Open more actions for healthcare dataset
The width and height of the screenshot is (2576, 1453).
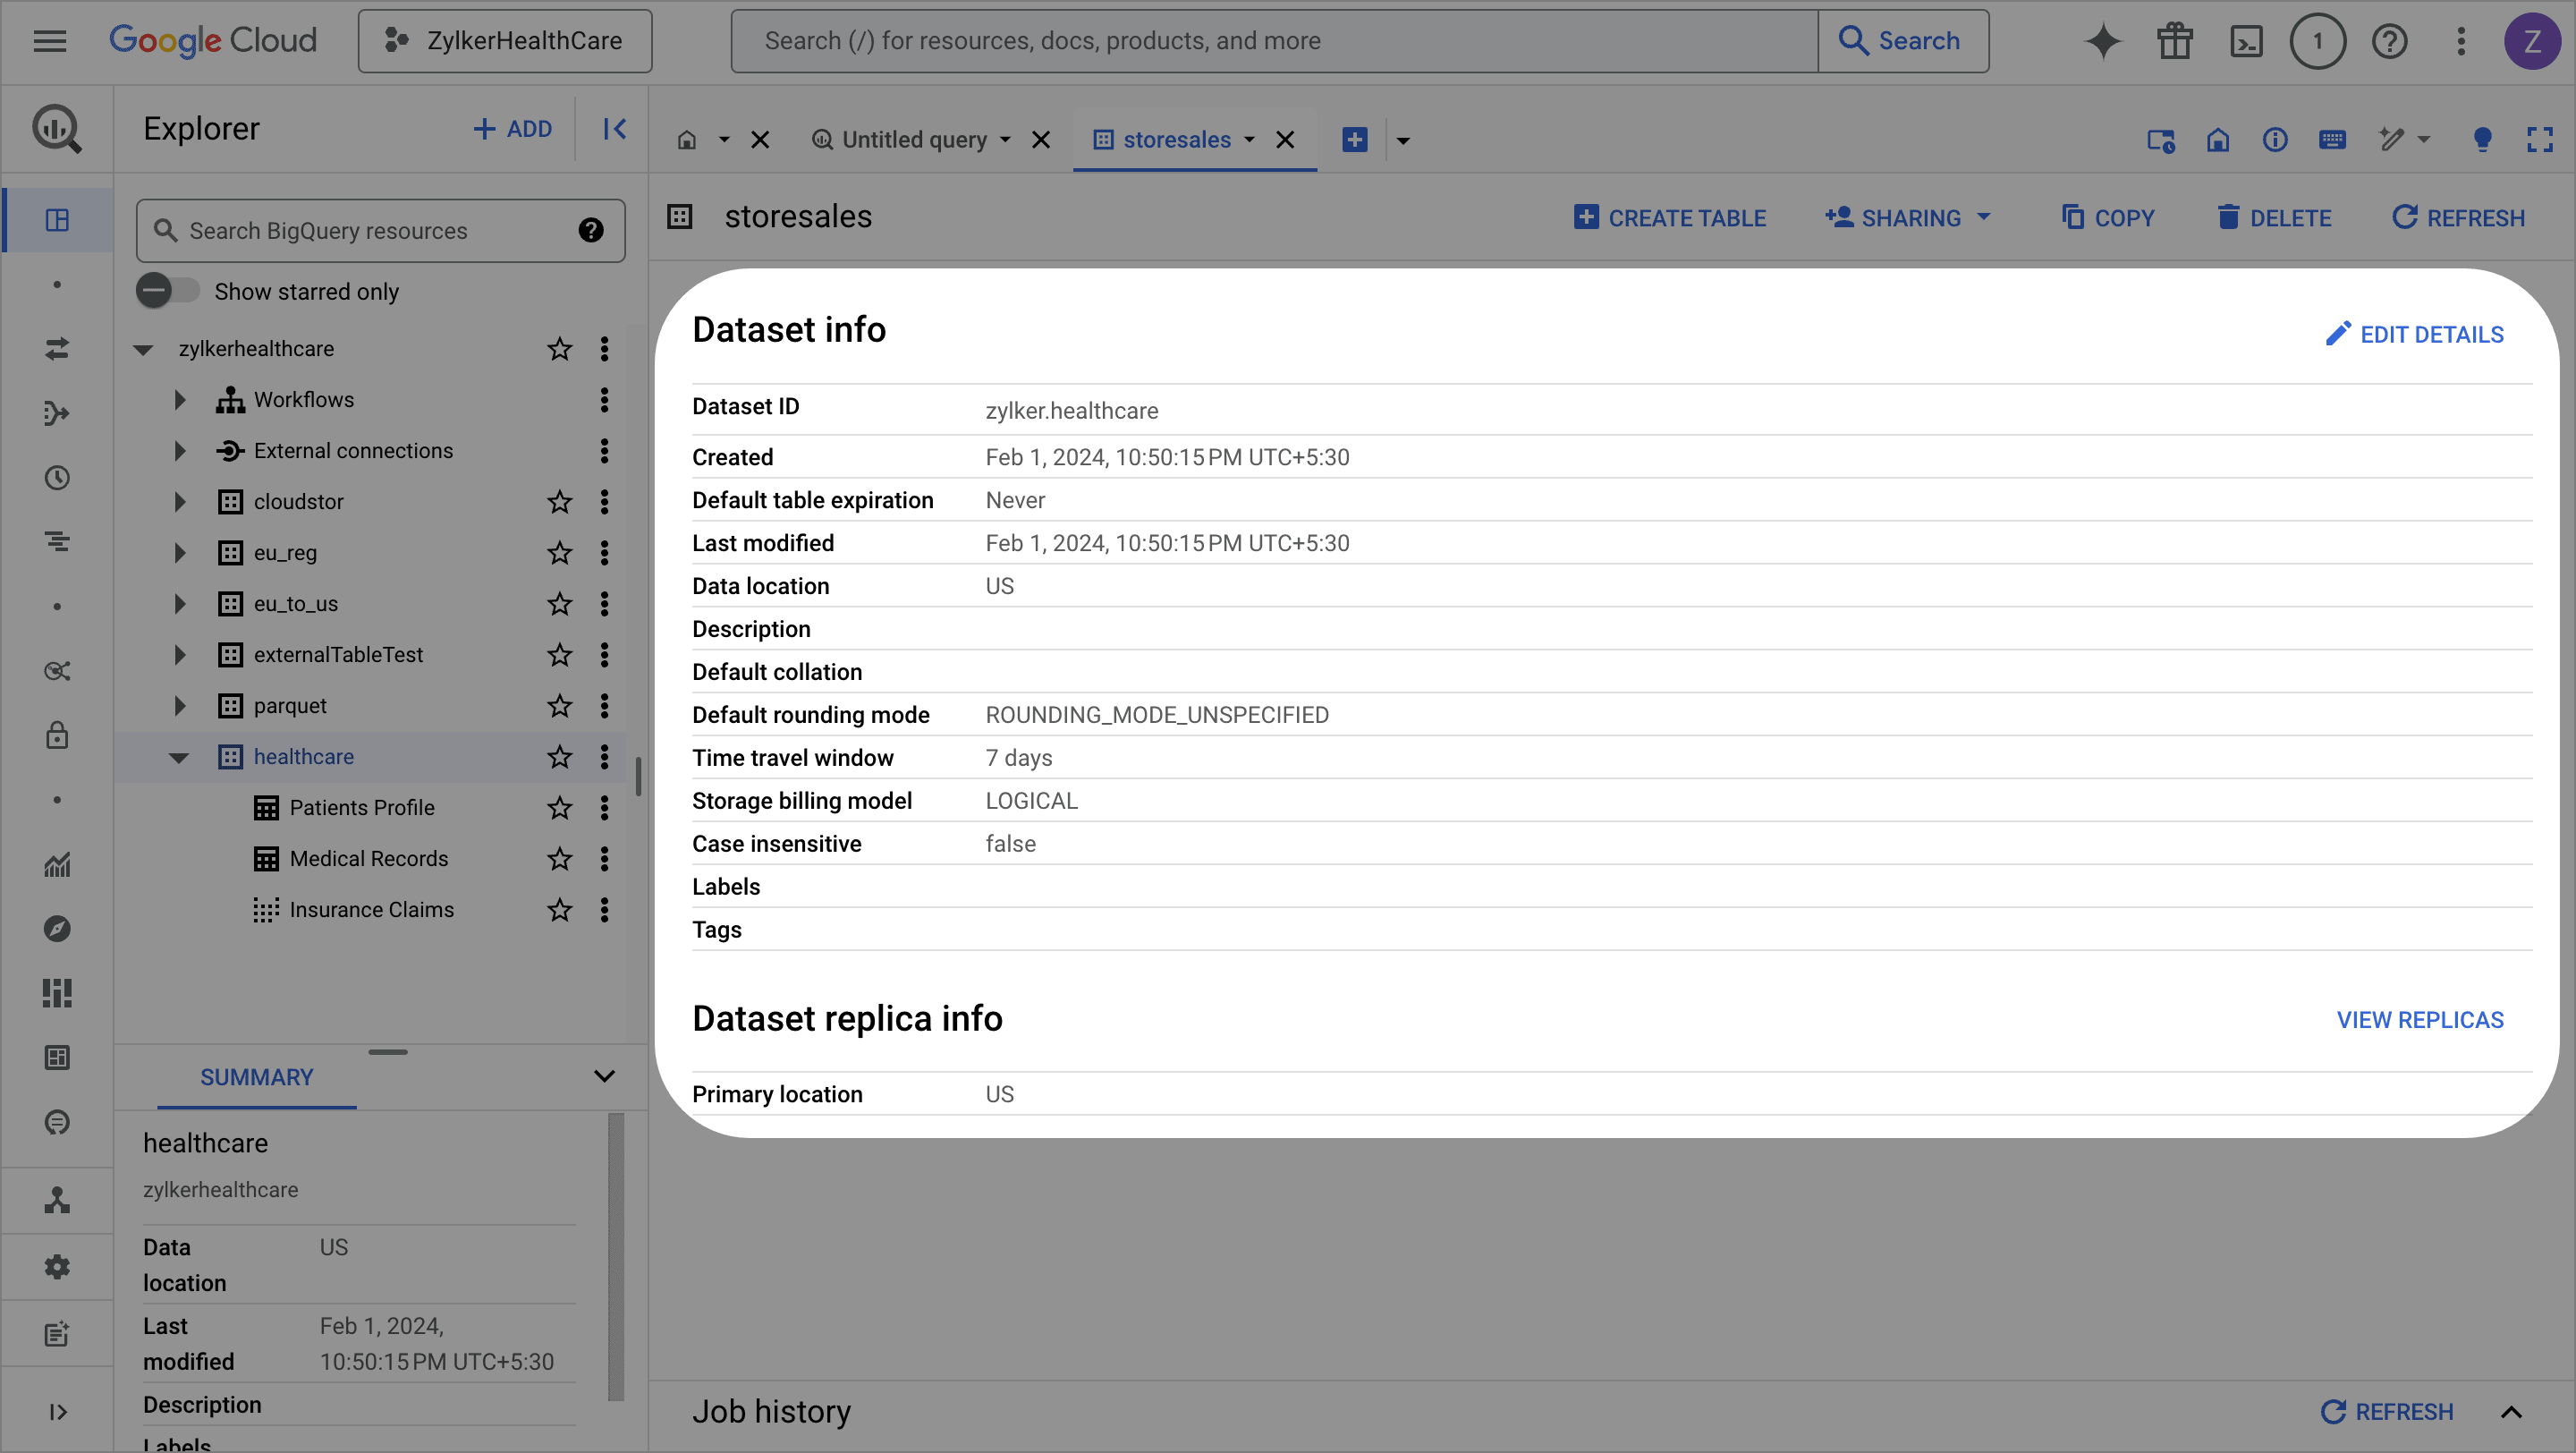[x=604, y=757]
